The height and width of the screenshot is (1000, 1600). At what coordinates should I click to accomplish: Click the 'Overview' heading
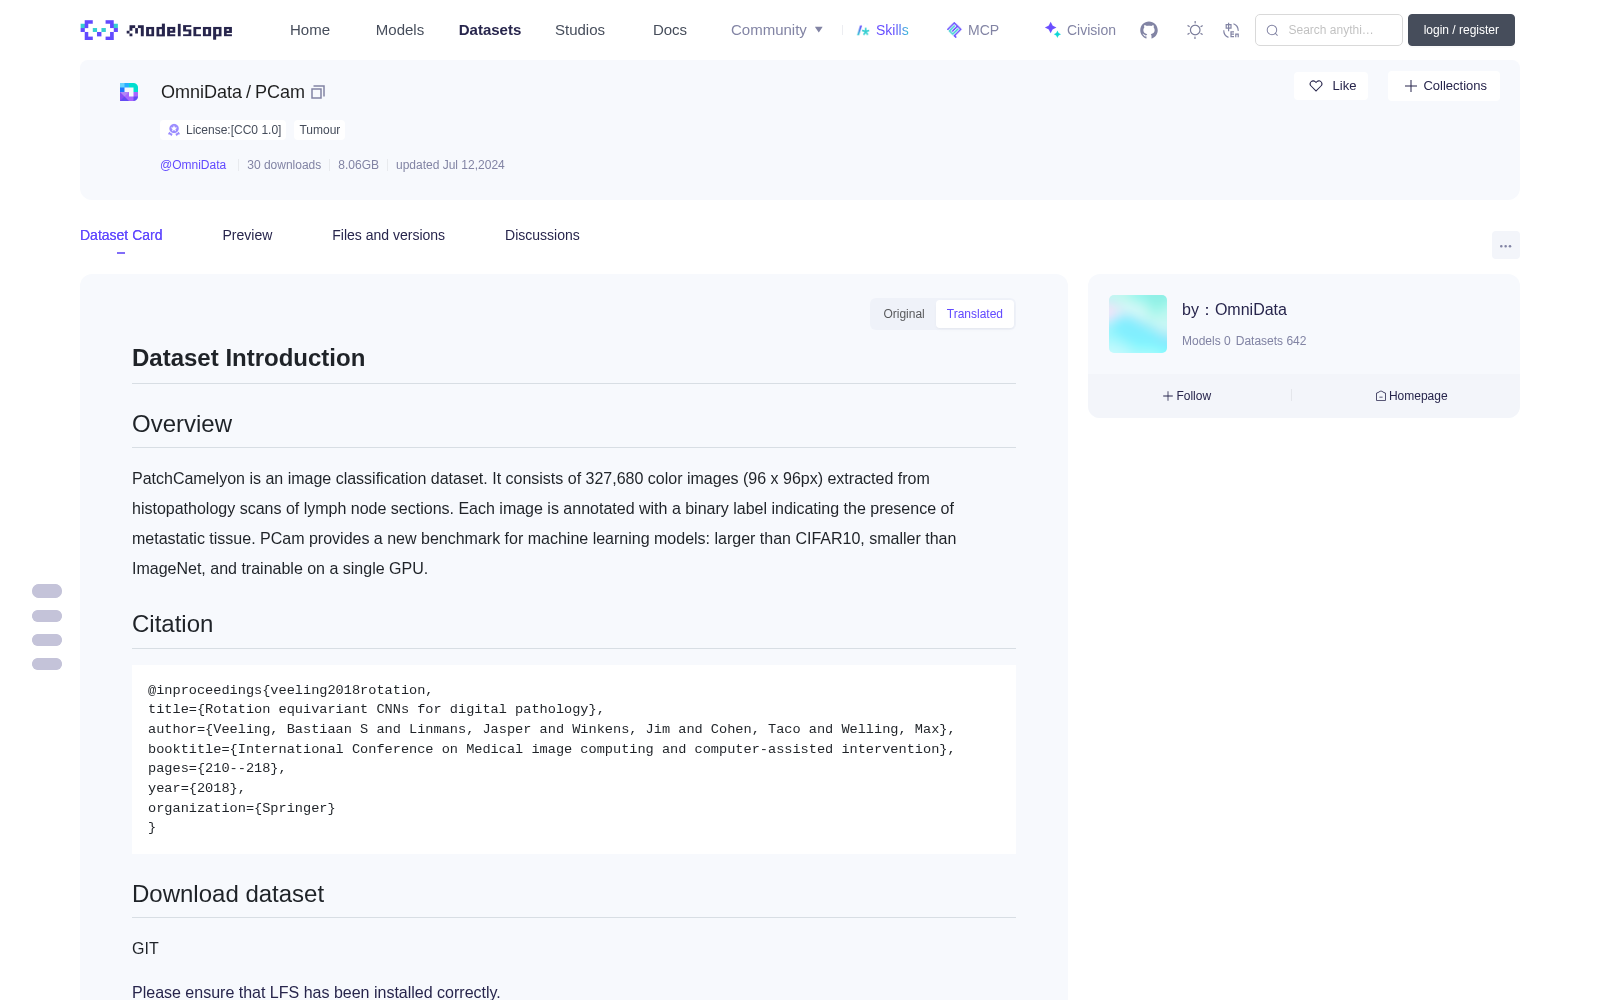pyautogui.click(x=182, y=424)
